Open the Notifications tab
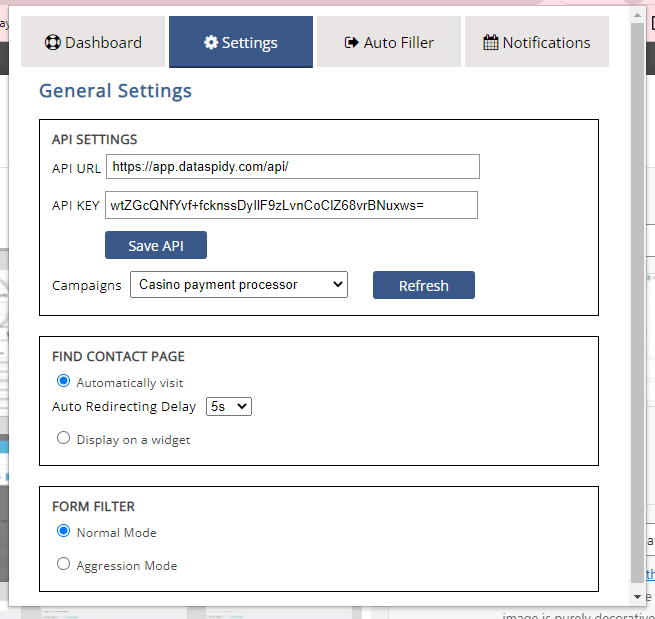The image size is (655, 619). pyautogui.click(x=537, y=43)
